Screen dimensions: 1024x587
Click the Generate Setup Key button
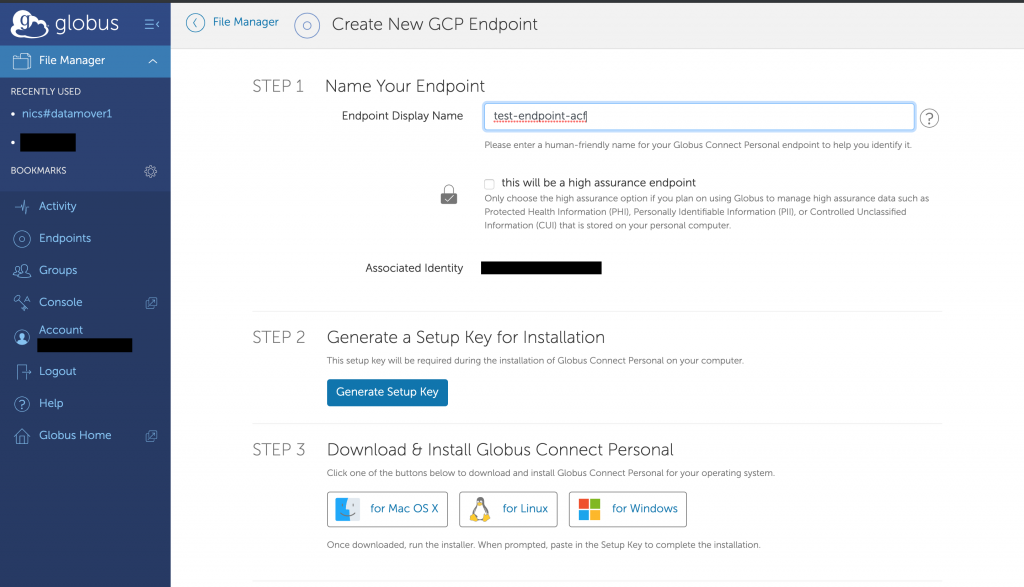click(387, 392)
